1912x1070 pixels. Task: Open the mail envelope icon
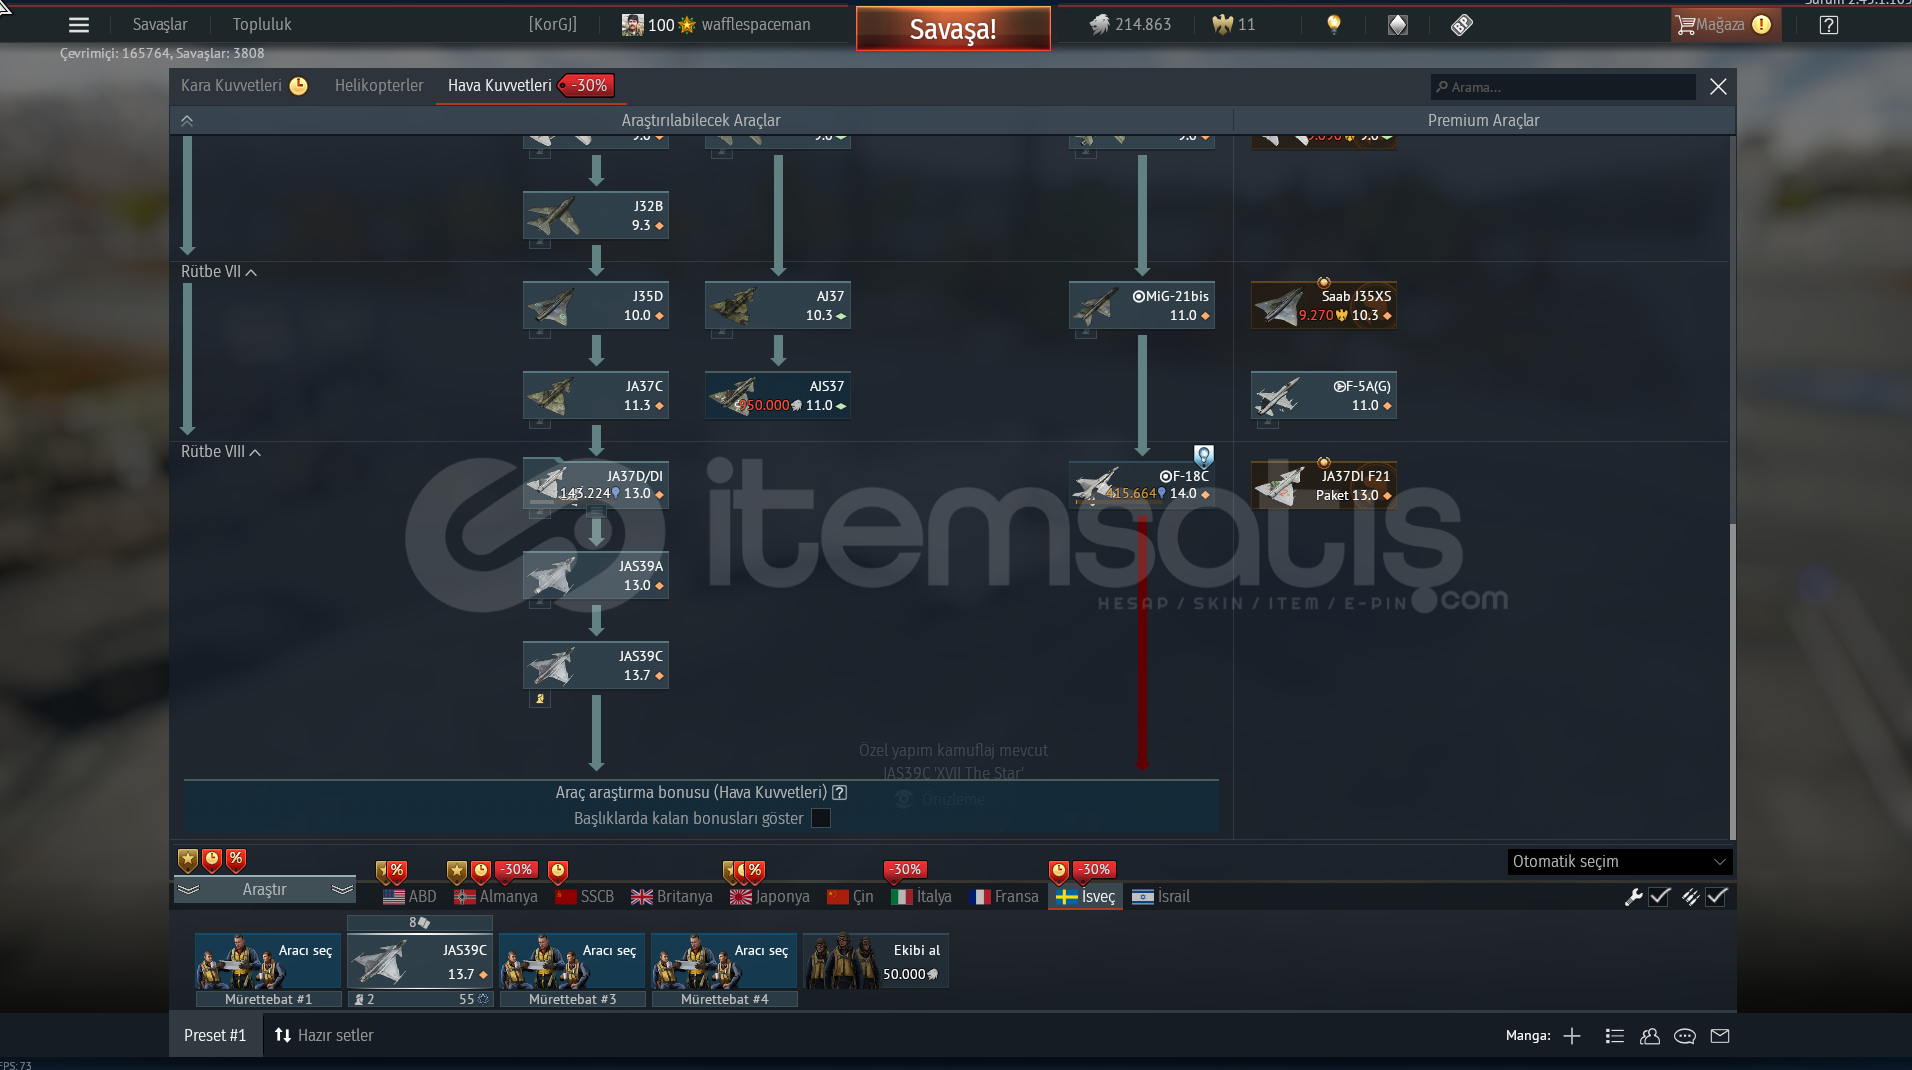1720,1036
